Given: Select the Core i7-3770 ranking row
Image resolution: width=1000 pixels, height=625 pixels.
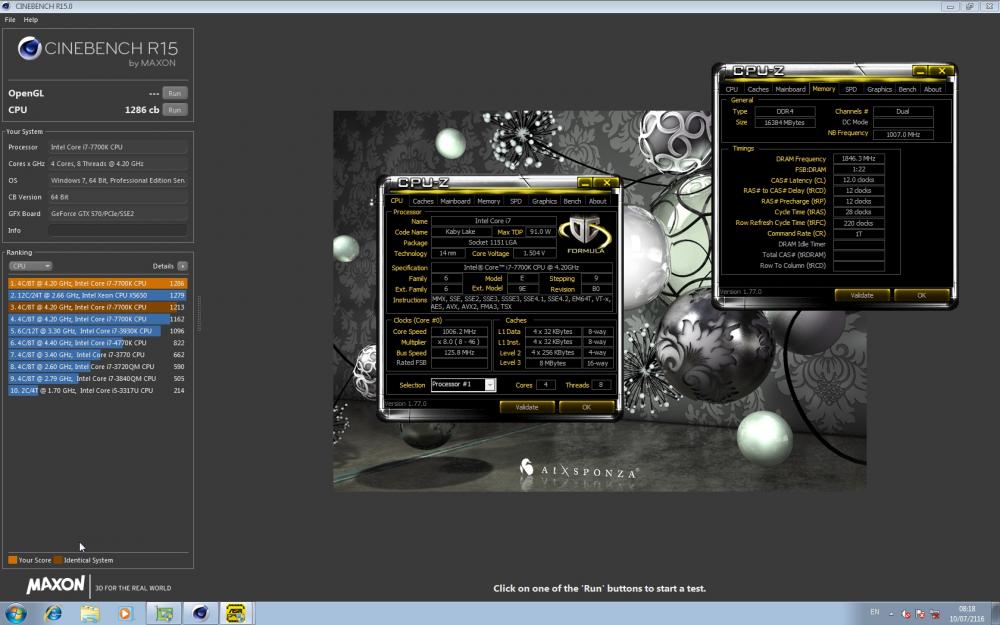Looking at the screenshot, I should [98, 355].
